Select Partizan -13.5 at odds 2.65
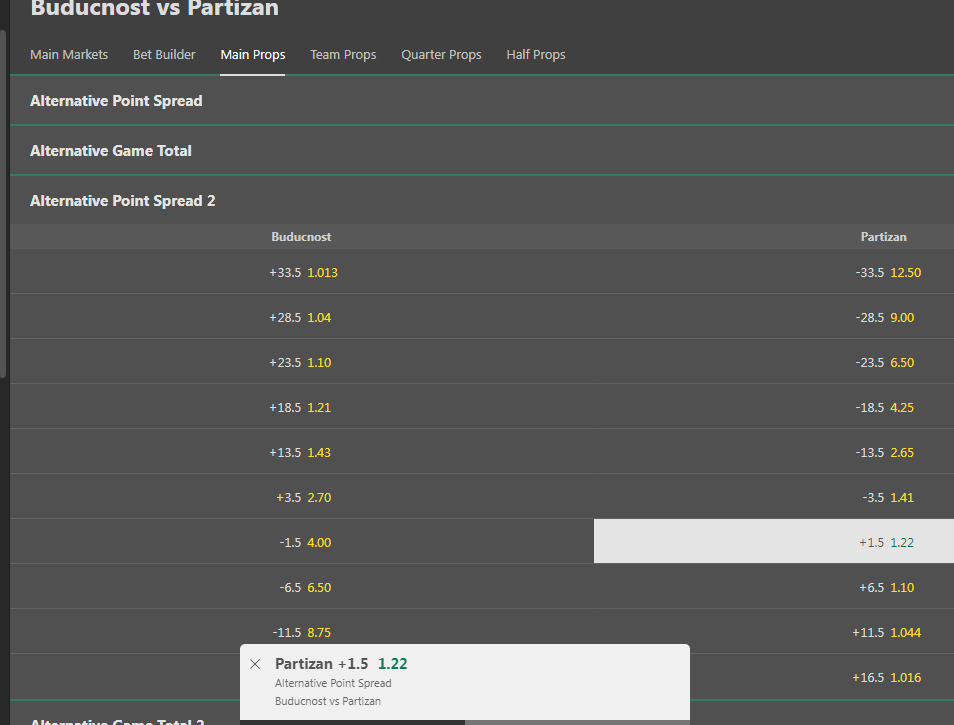The width and height of the screenshot is (954, 725). click(886, 452)
